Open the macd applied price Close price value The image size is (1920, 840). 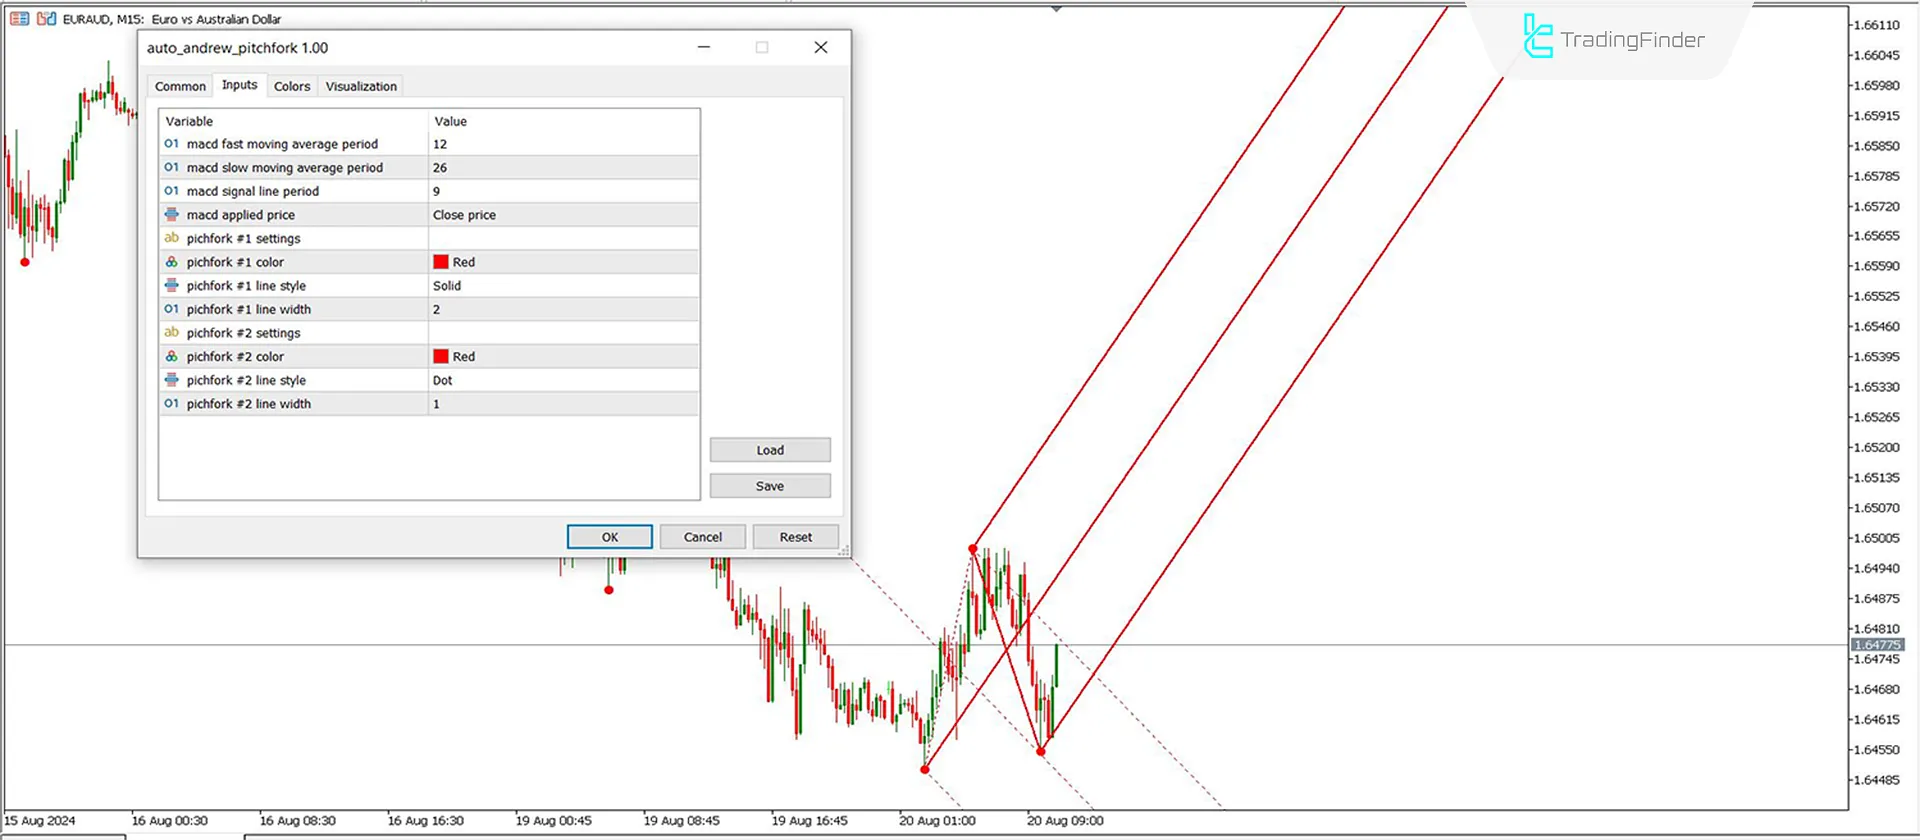[563, 215]
